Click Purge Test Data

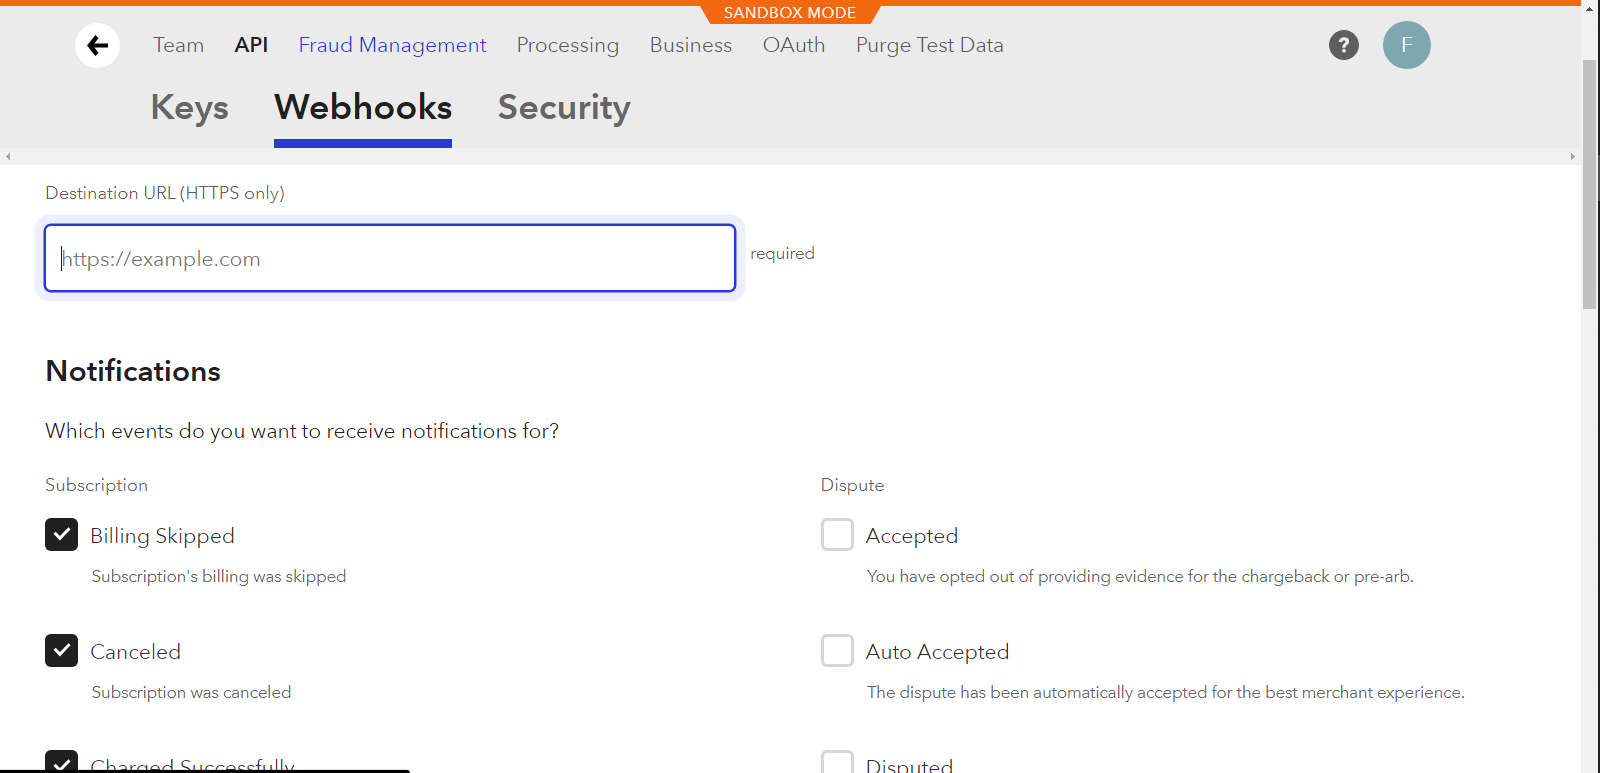pyautogui.click(x=930, y=45)
